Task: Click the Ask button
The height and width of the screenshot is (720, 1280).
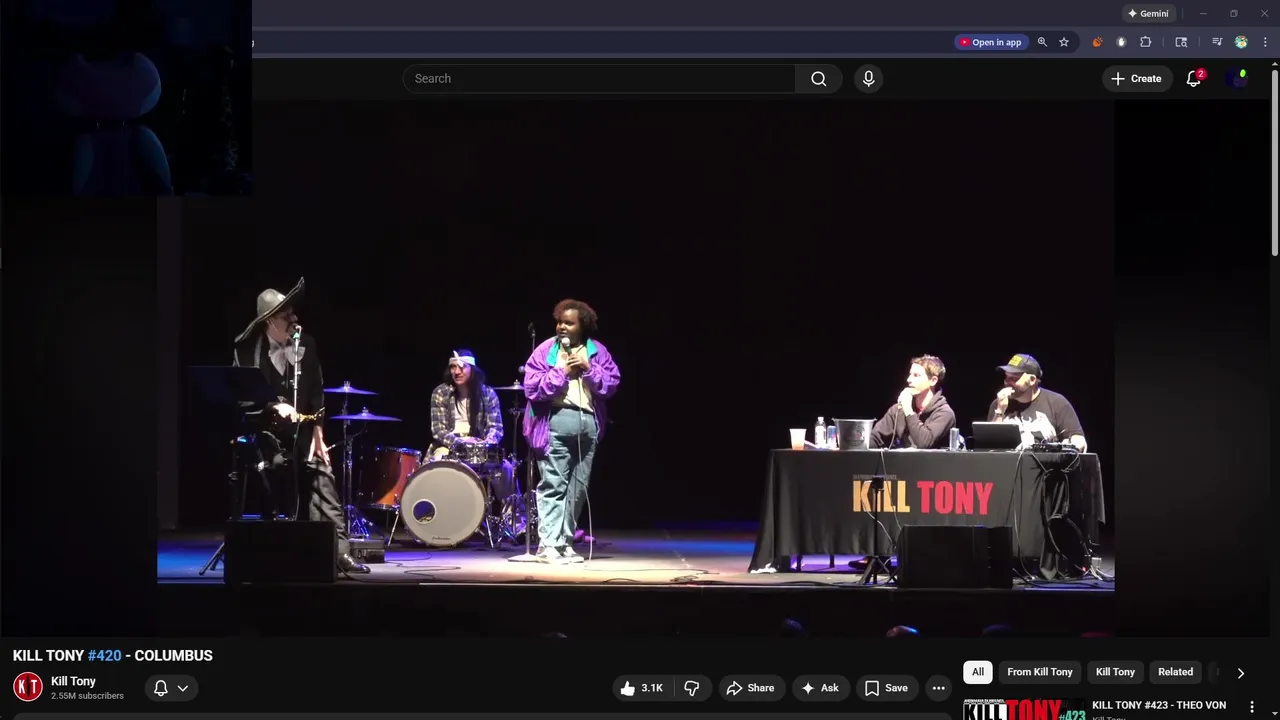Action: click(x=819, y=688)
